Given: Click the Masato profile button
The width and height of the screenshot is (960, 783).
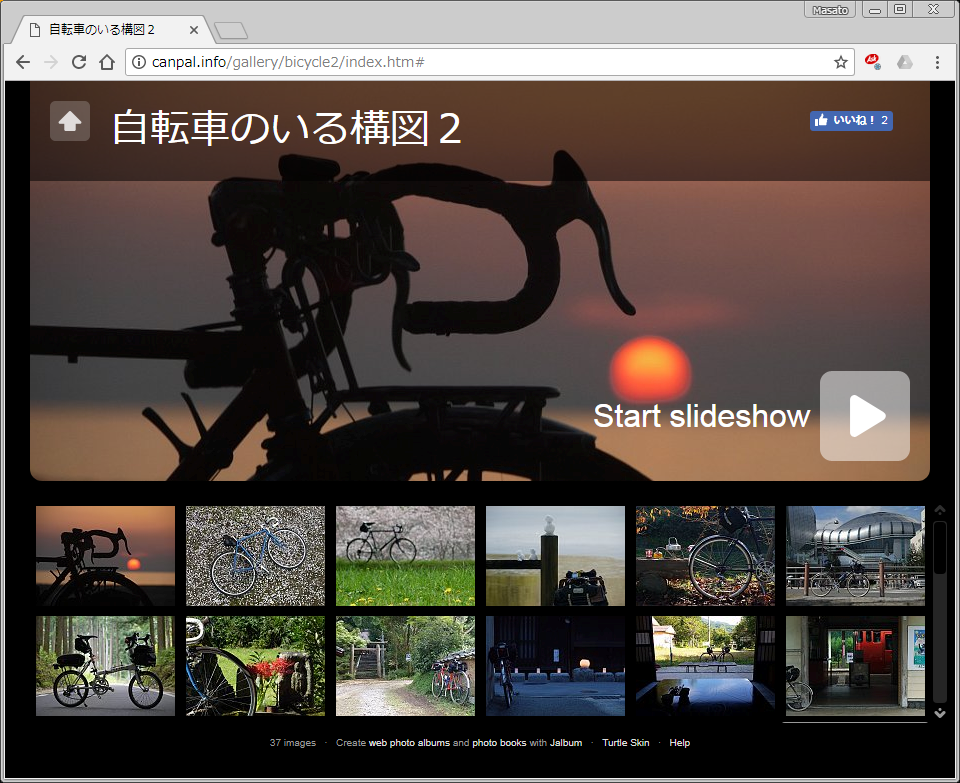Looking at the screenshot, I should (830, 10).
